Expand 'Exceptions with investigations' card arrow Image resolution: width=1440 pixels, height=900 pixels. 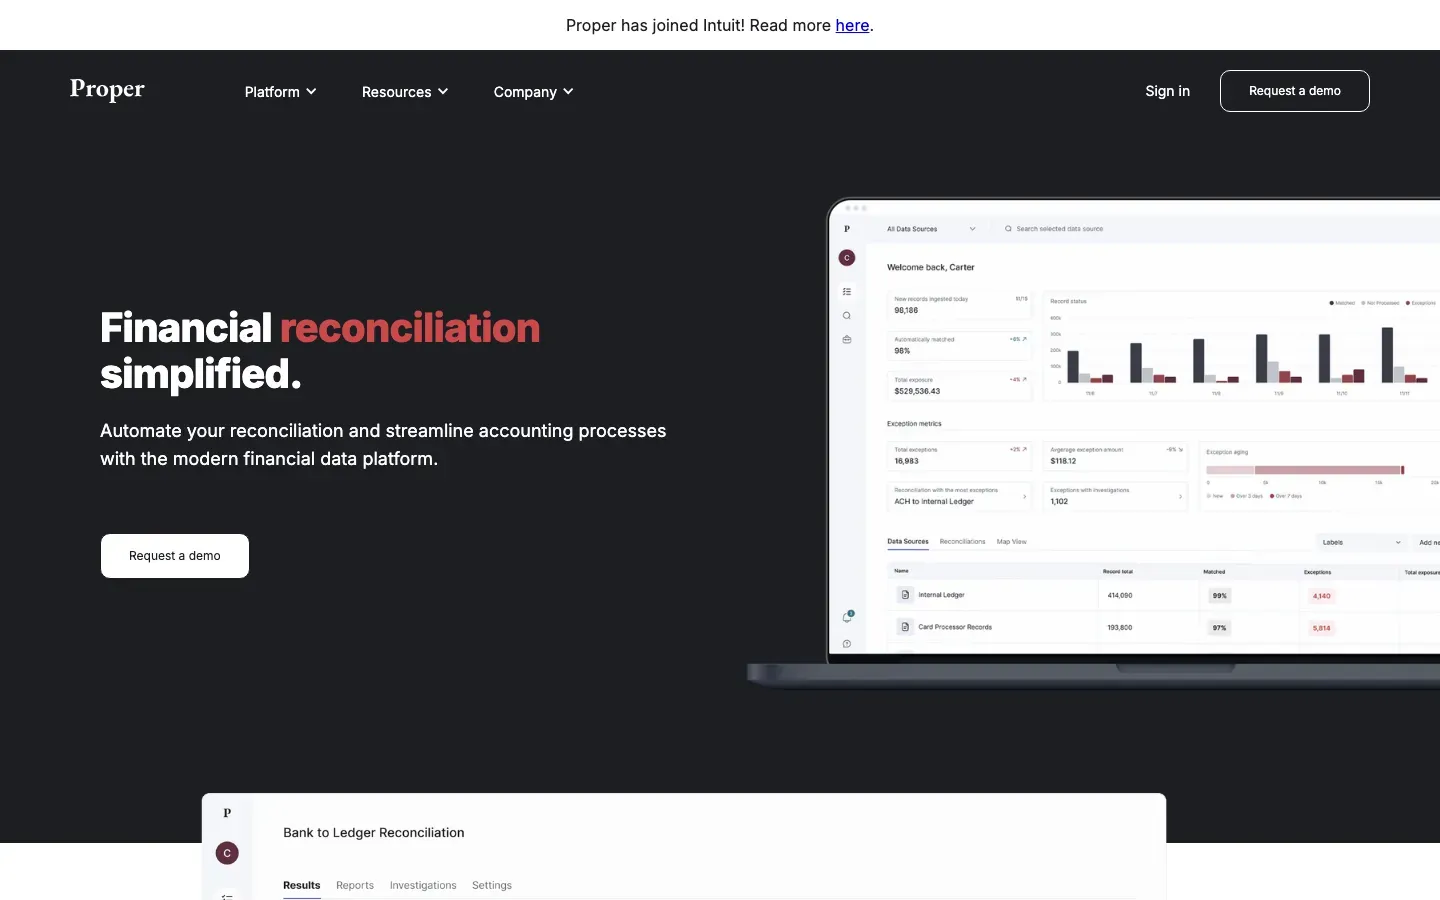[x=1180, y=497]
